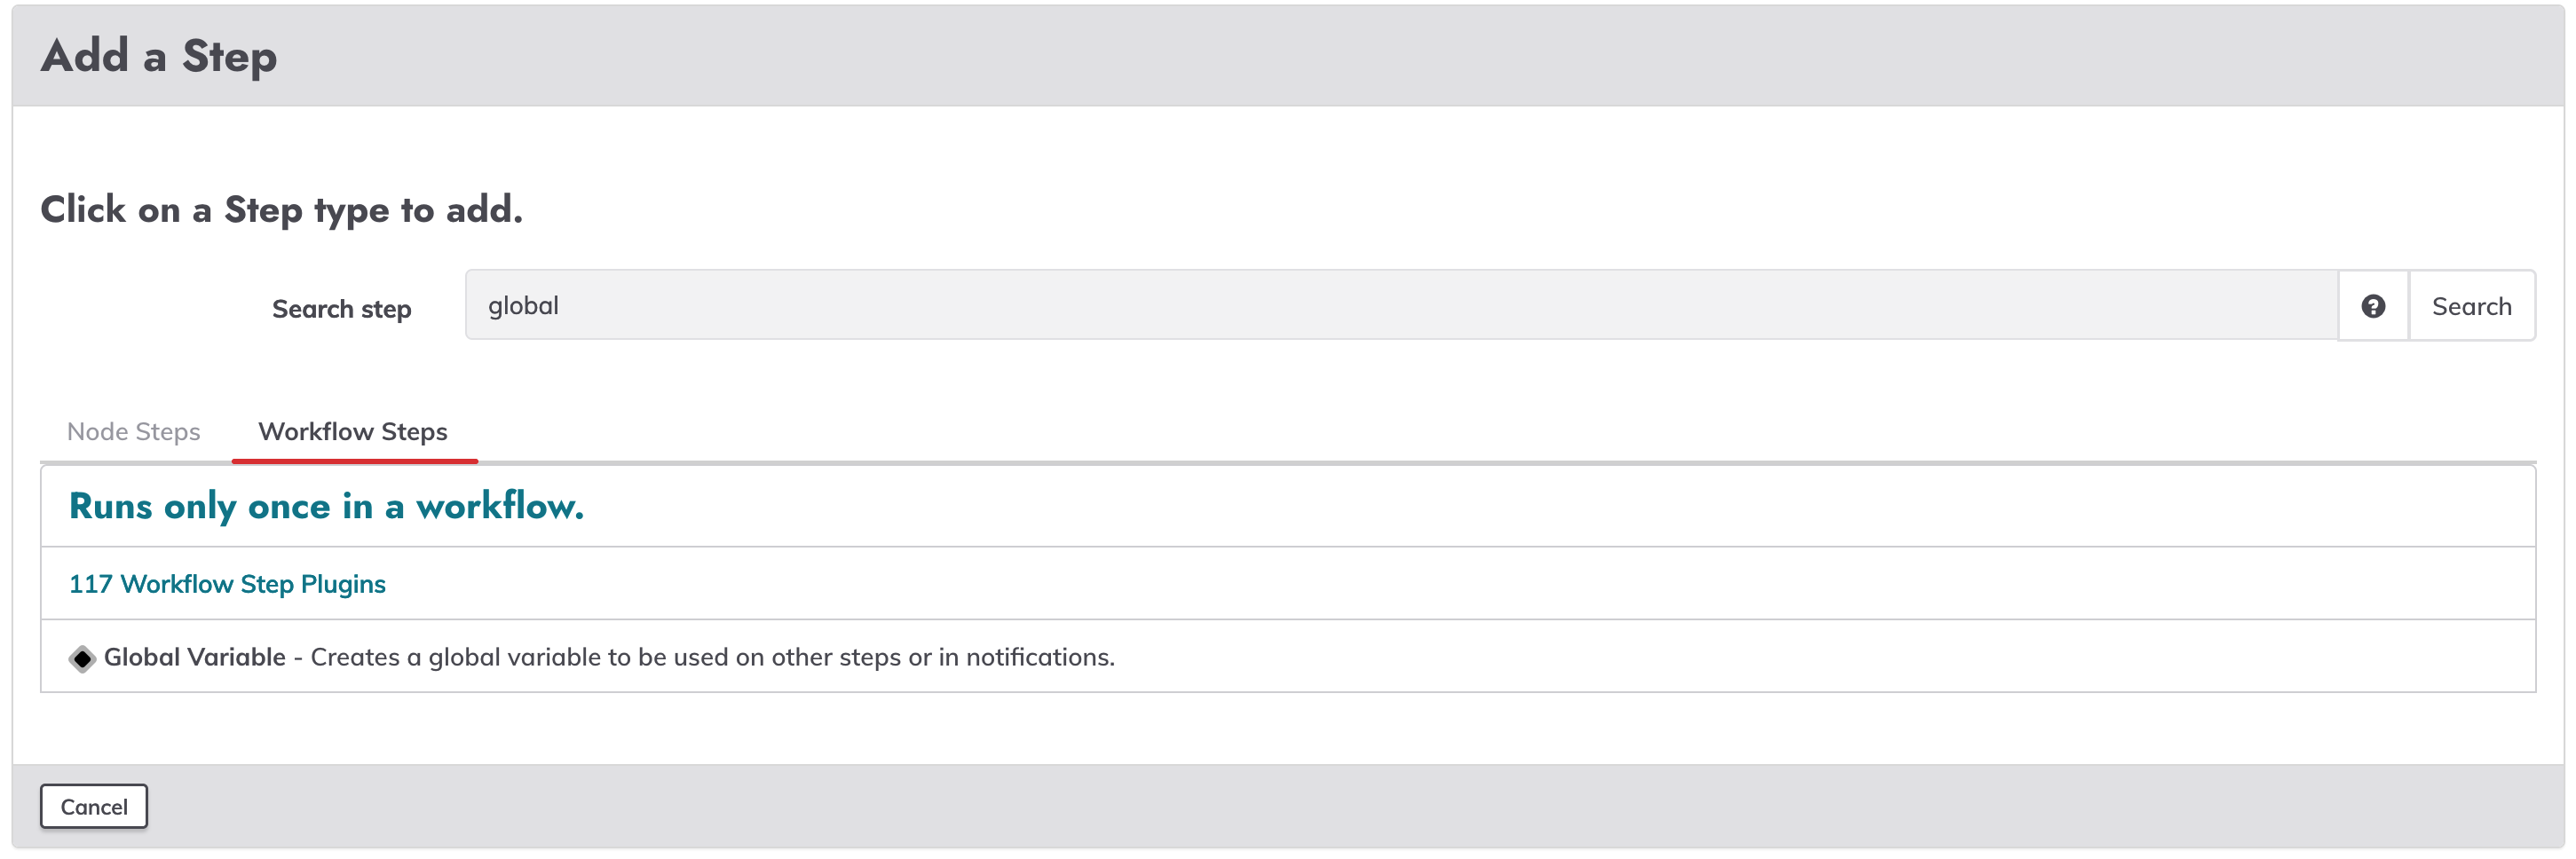The image size is (2576, 859).
Task: Switch to the Node Steps tab
Action: click(134, 432)
